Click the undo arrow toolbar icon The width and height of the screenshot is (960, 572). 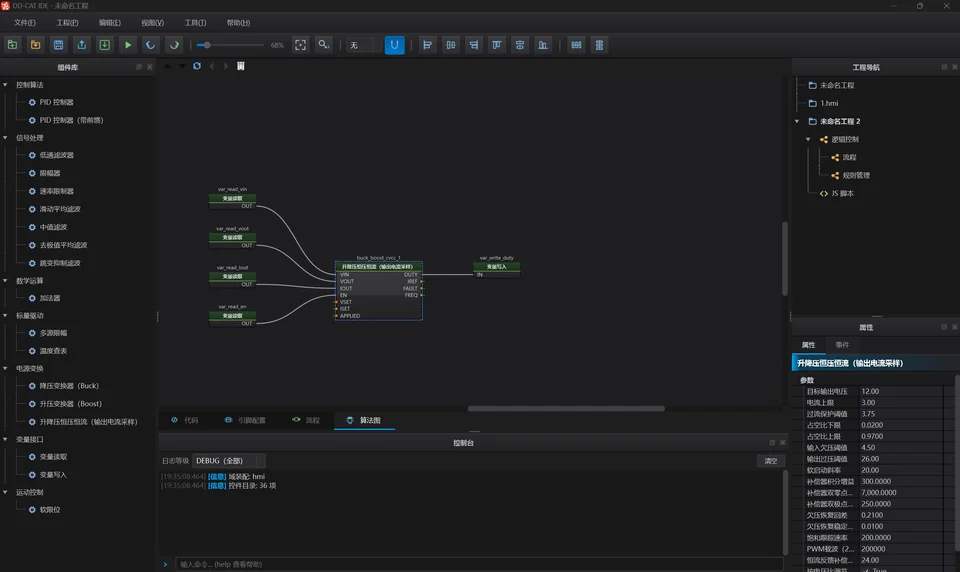pos(151,45)
